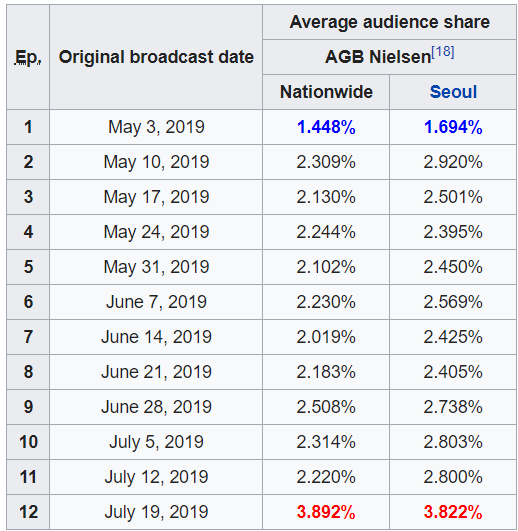Click the Original broadcast date header
Screen dimensions: 518x531
point(156,57)
